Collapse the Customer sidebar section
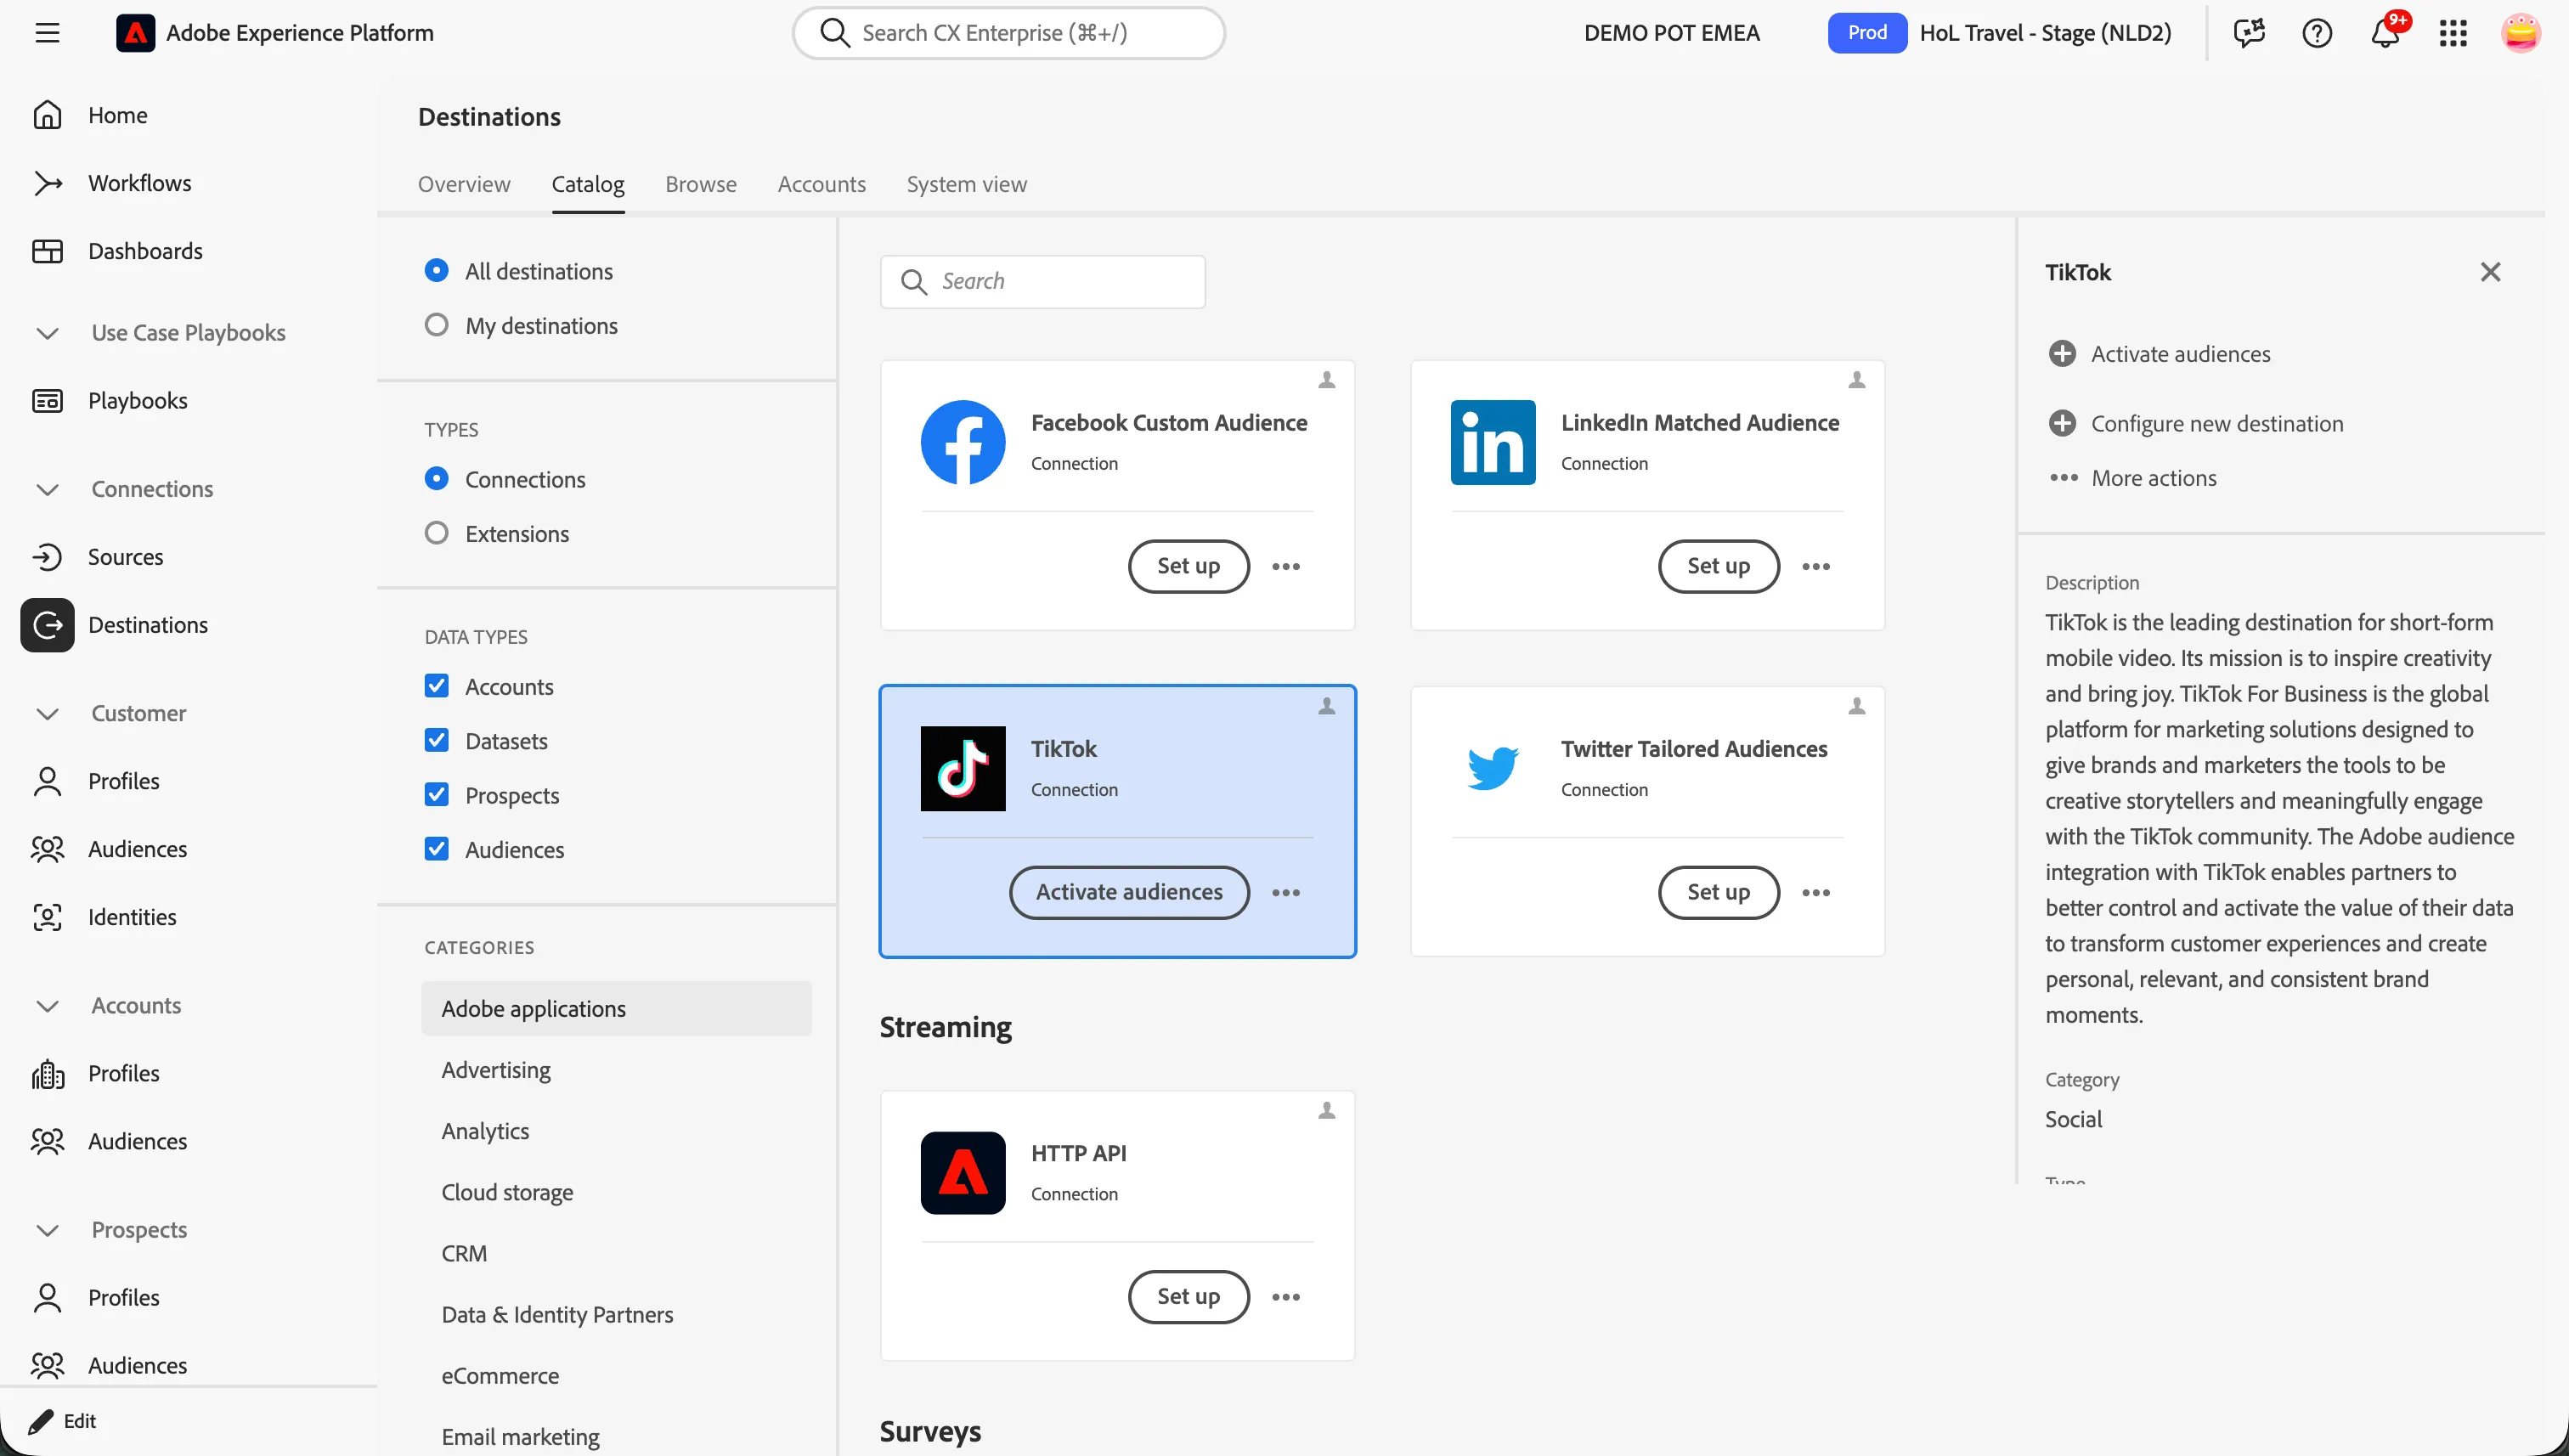2569x1456 pixels. point(47,713)
